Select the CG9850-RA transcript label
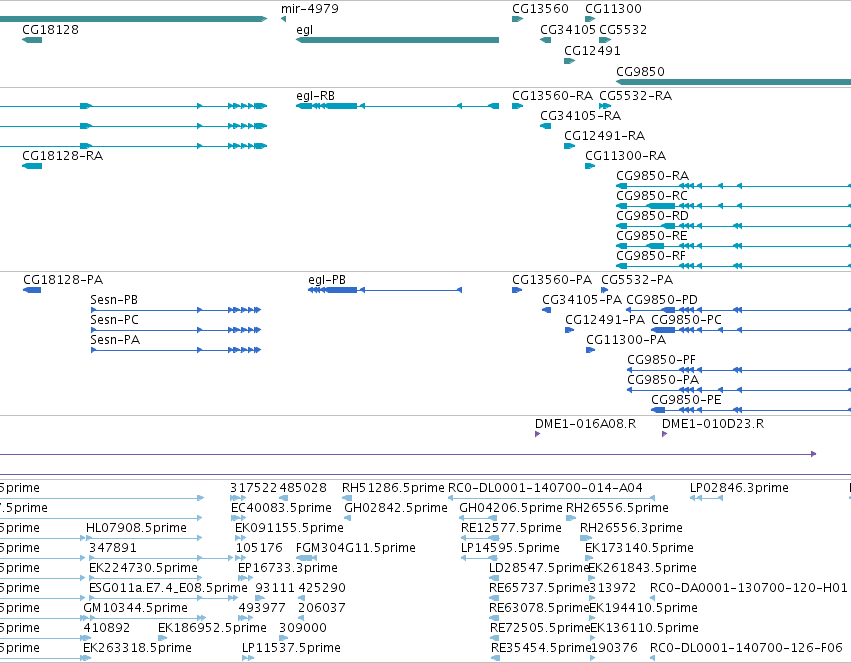The image size is (851, 663). point(652,176)
